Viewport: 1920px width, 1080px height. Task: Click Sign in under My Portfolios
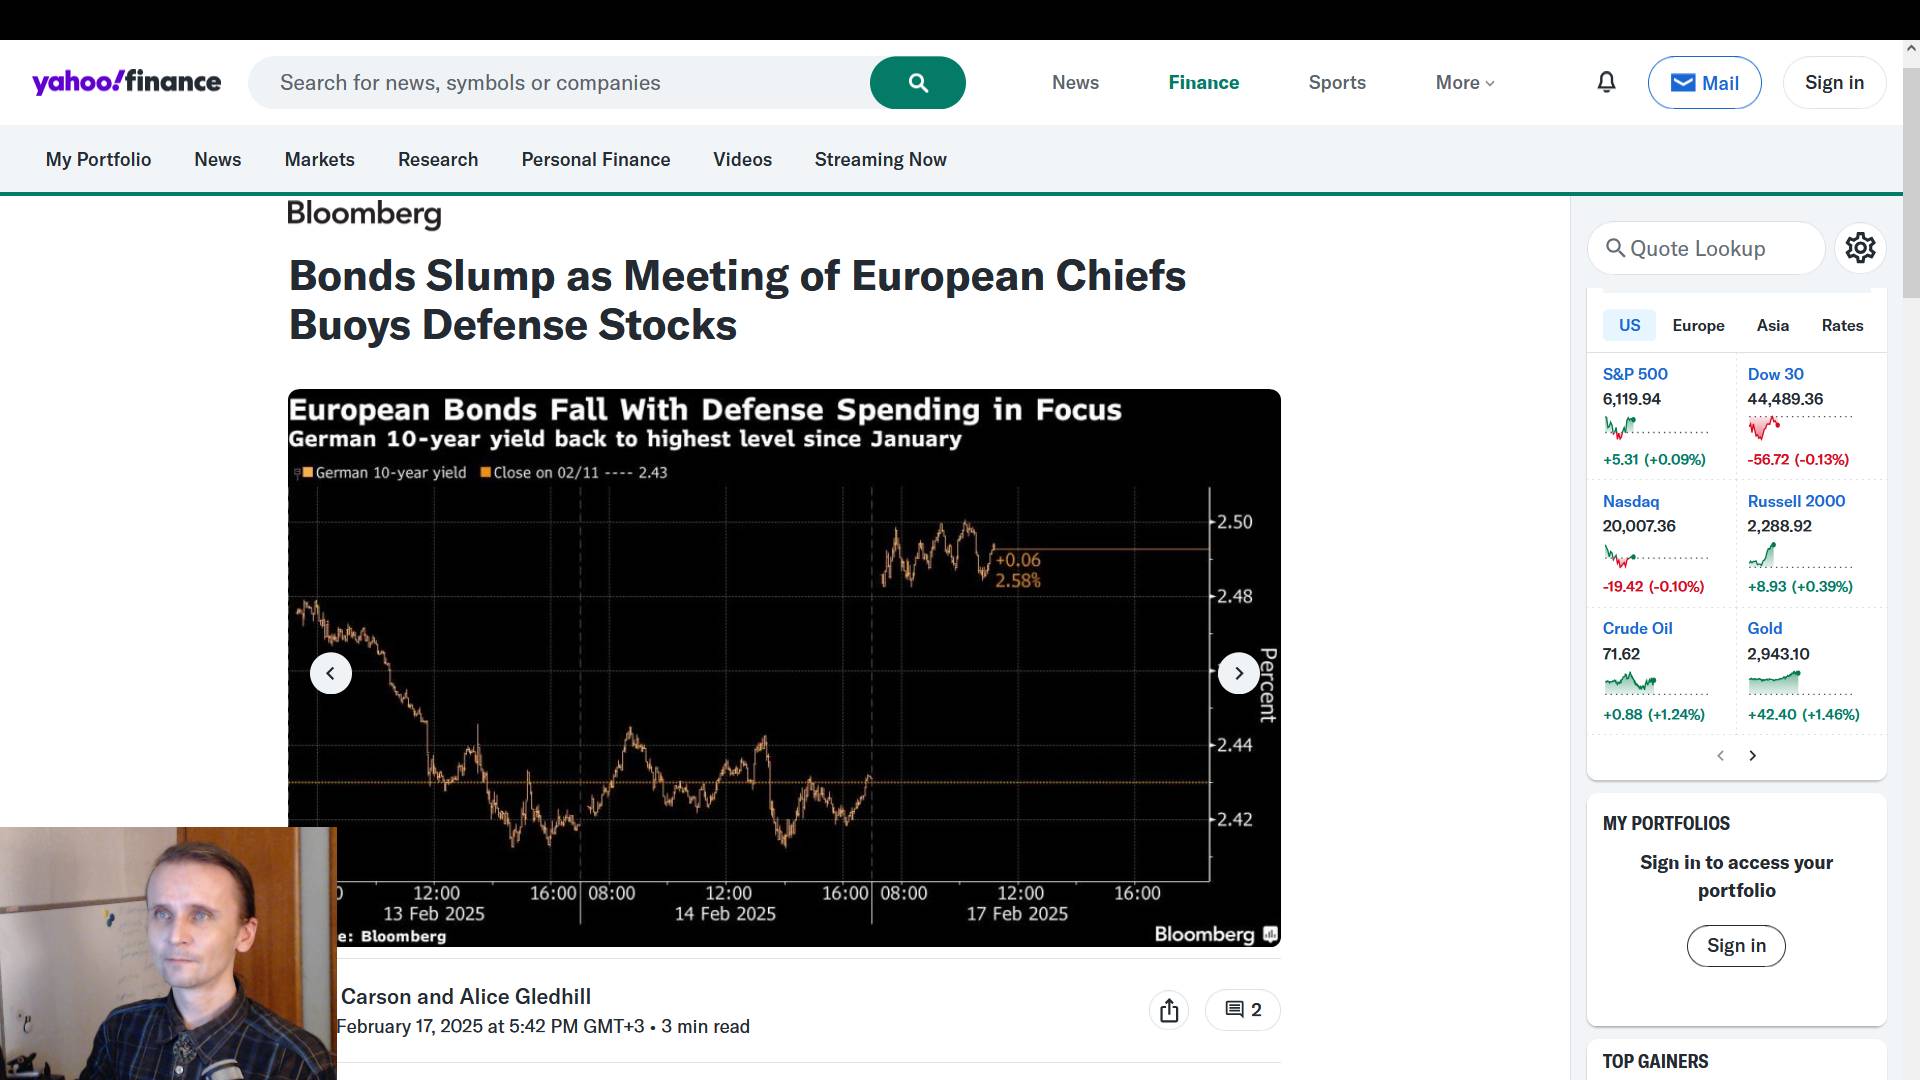click(1736, 946)
